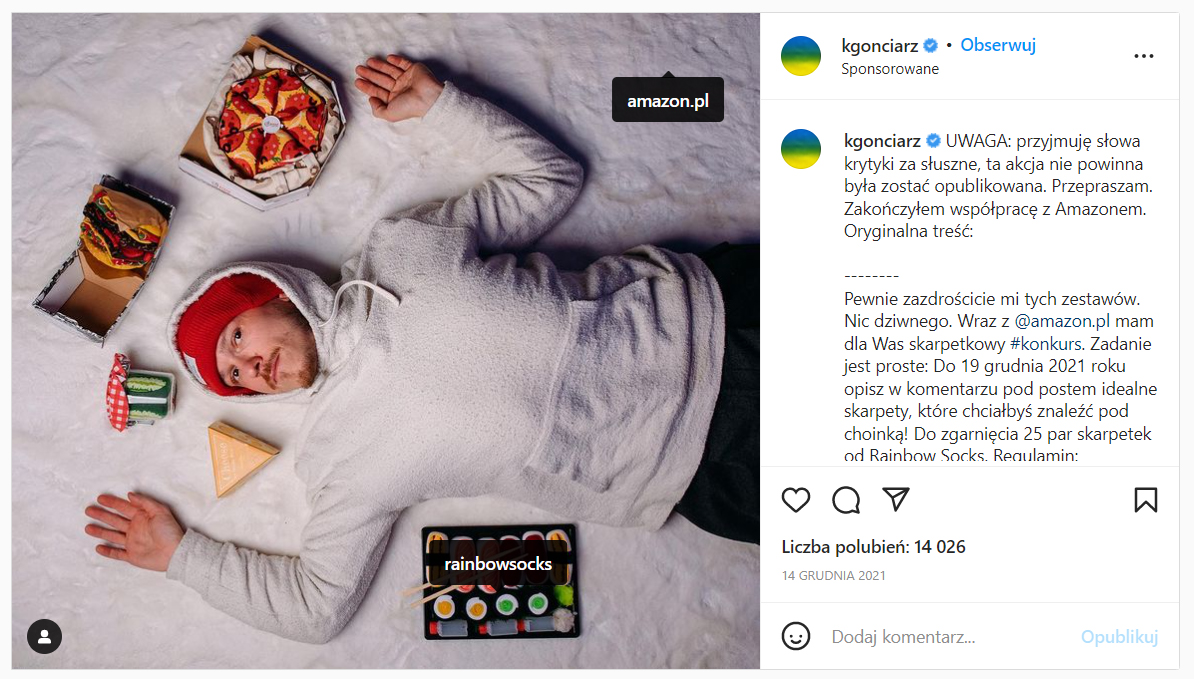Open emoji picker smiley icon

coord(796,636)
